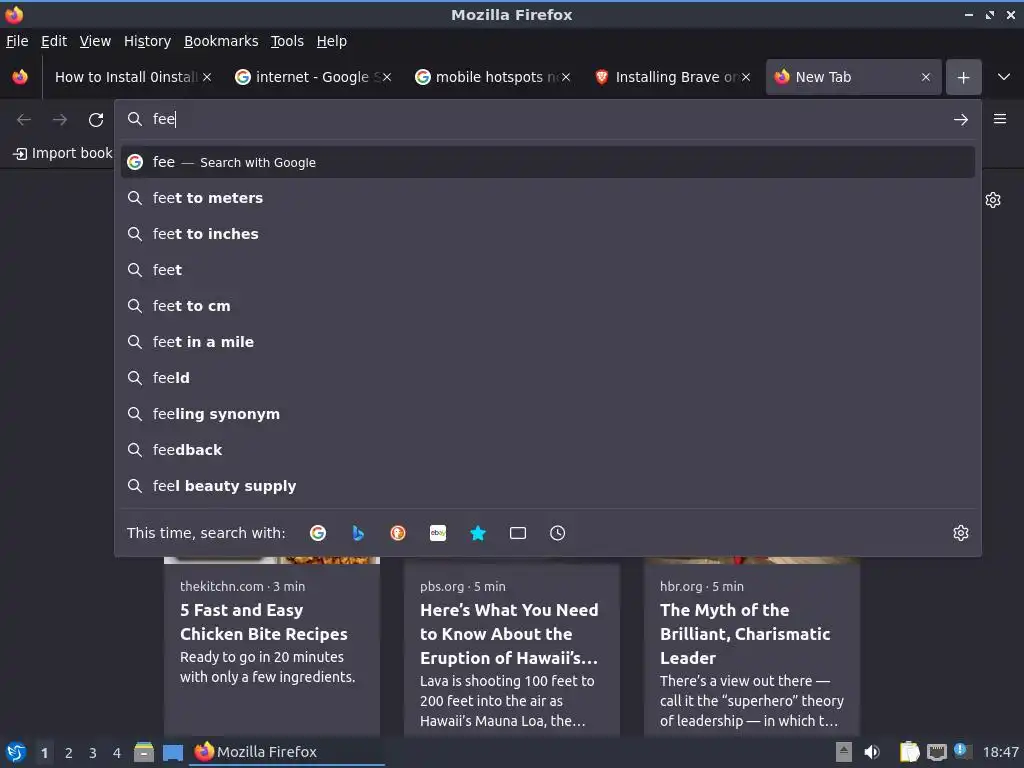This screenshot has width=1024, height=768.
Task: Open the new tab page personalize gear
Action: point(993,200)
